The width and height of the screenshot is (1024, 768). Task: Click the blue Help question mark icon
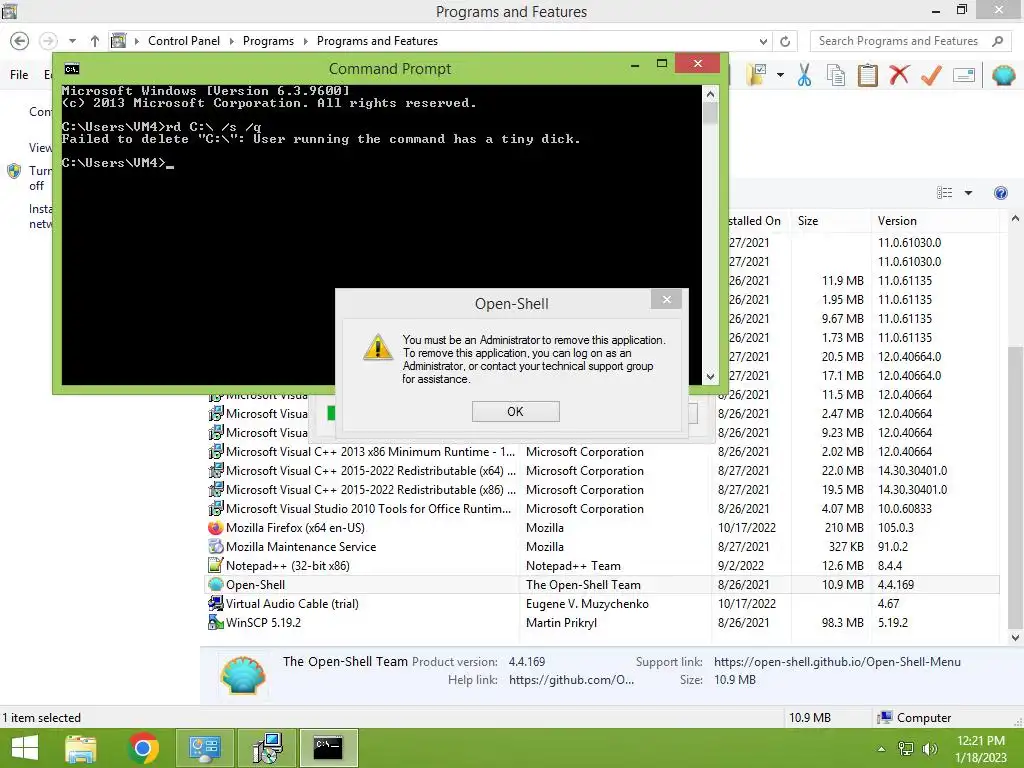point(1000,193)
